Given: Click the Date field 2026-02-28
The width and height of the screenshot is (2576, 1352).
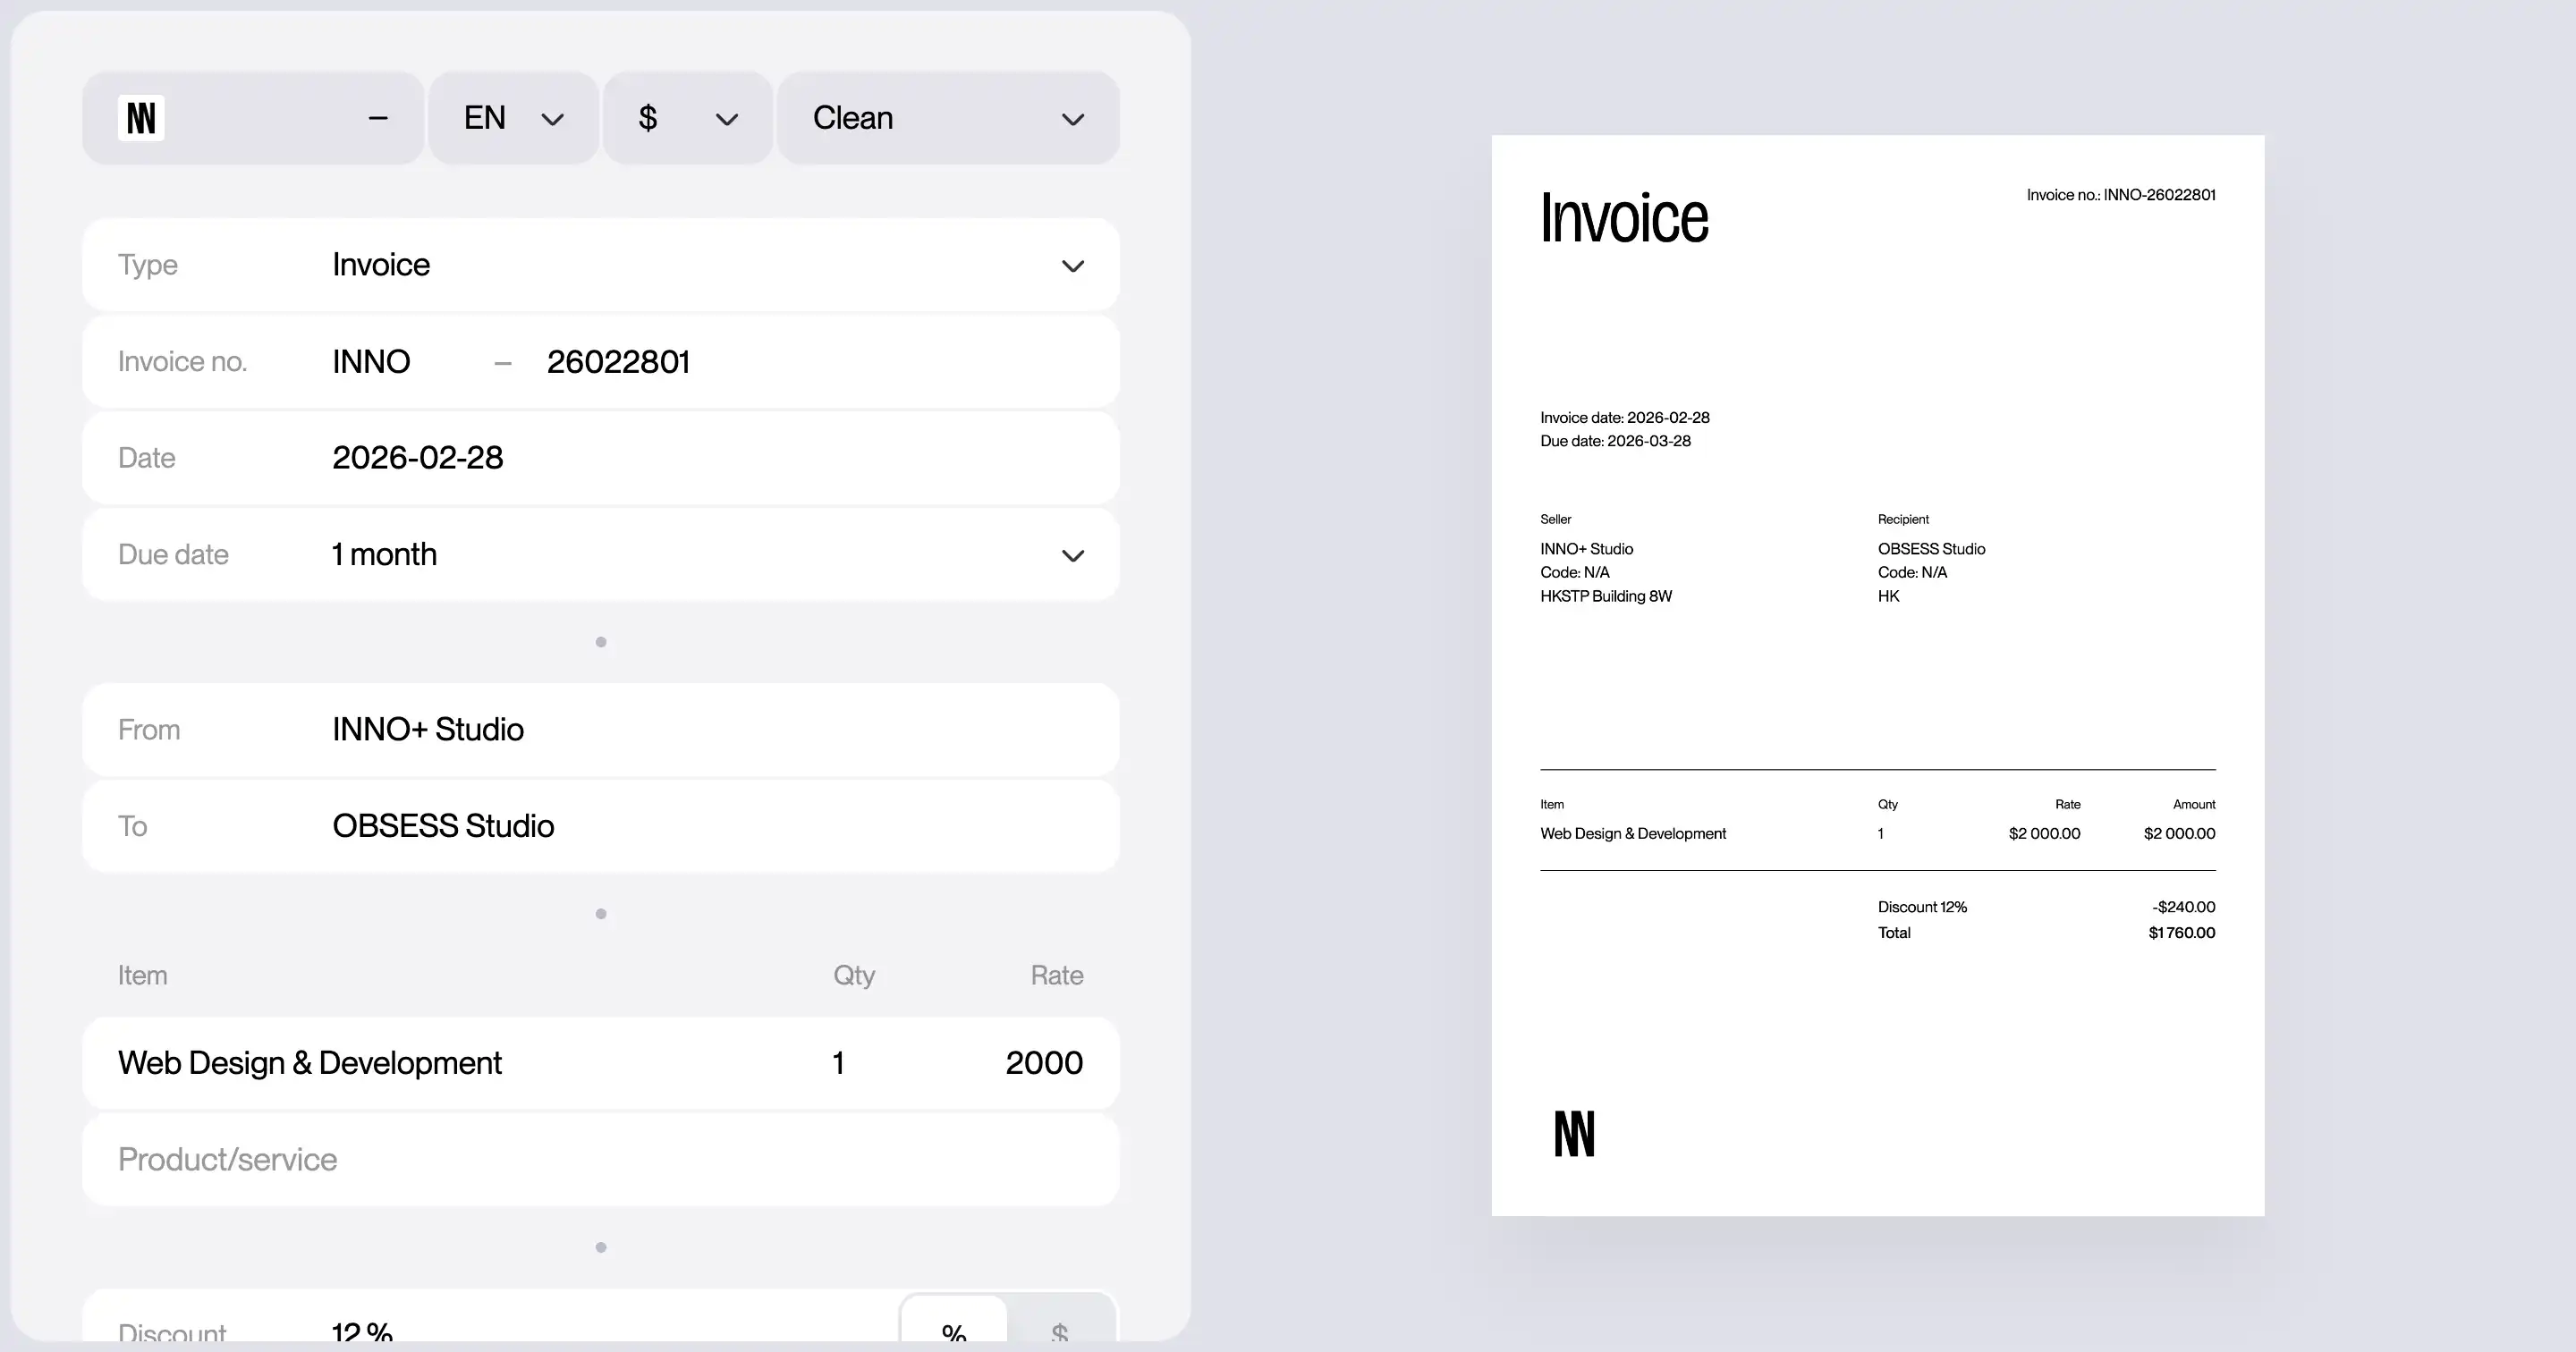Looking at the screenshot, I should coord(601,458).
